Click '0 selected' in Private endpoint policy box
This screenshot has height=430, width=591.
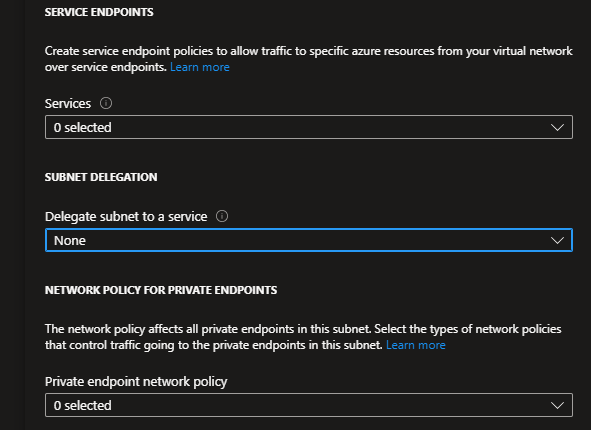point(83,405)
